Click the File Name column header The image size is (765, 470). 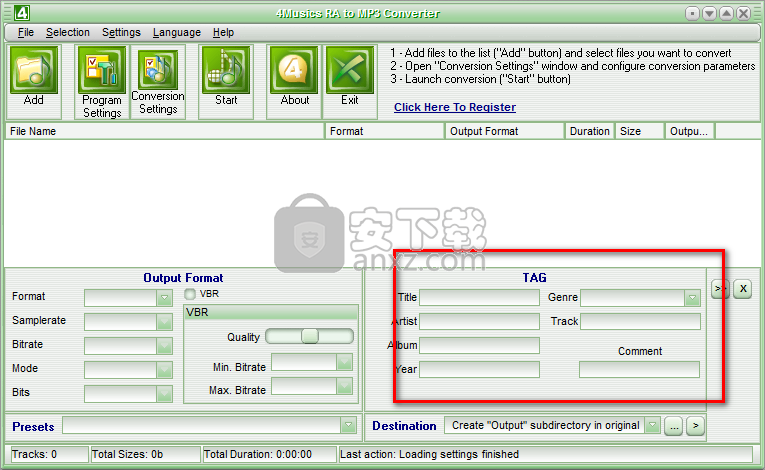coord(164,131)
